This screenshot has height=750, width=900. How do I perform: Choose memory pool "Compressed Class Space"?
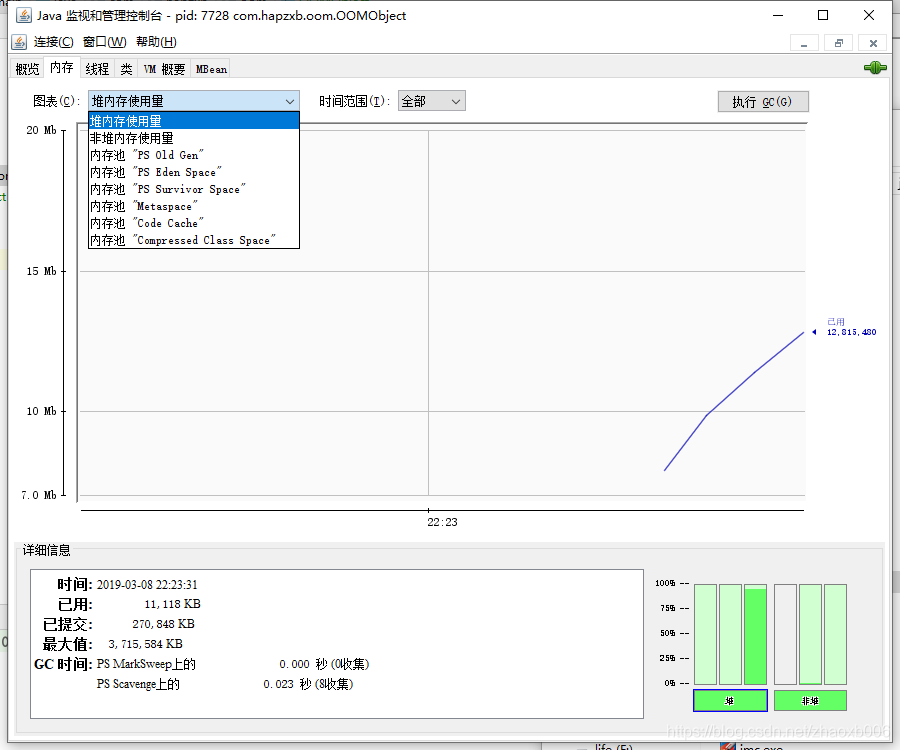pos(194,240)
